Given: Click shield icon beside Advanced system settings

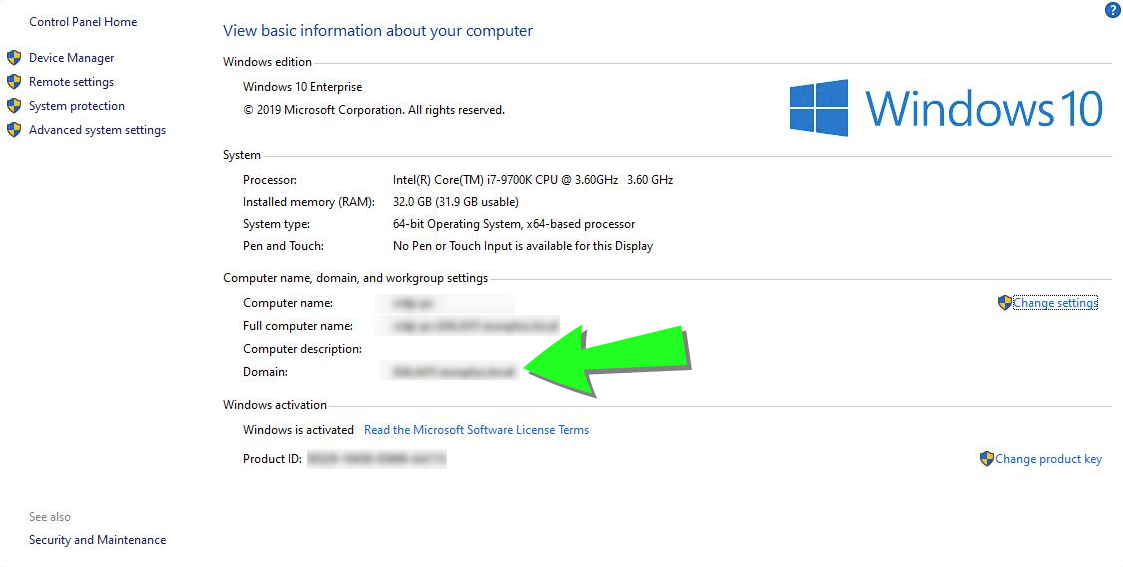Looking at the screenshot, I should click(x=14, y=130).
